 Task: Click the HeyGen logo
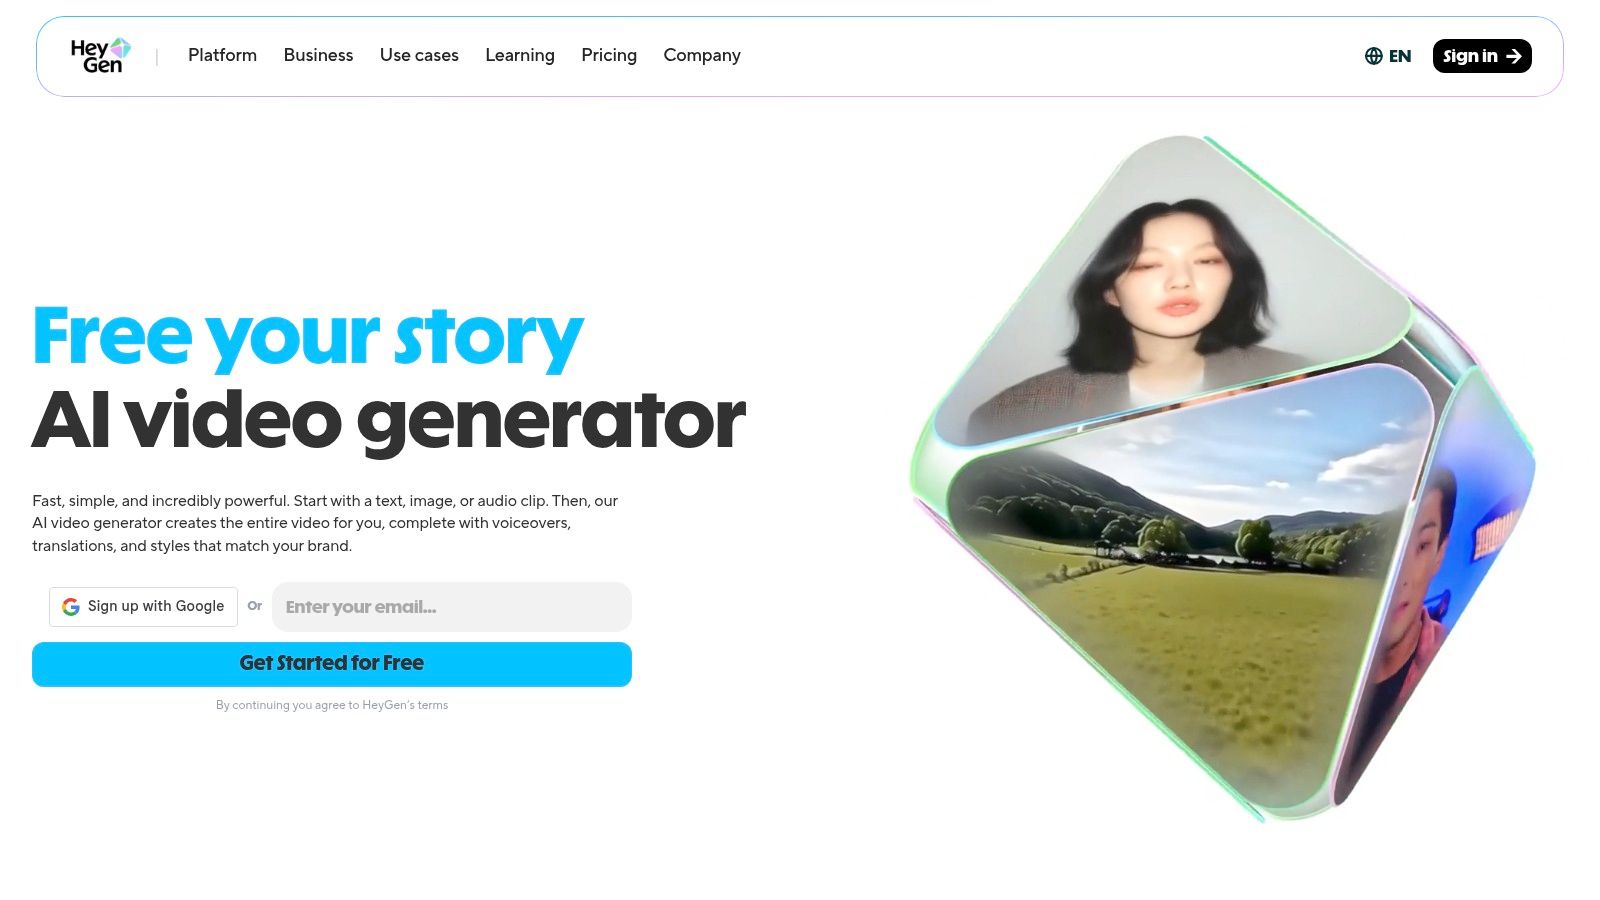click(x=100, y=56)
